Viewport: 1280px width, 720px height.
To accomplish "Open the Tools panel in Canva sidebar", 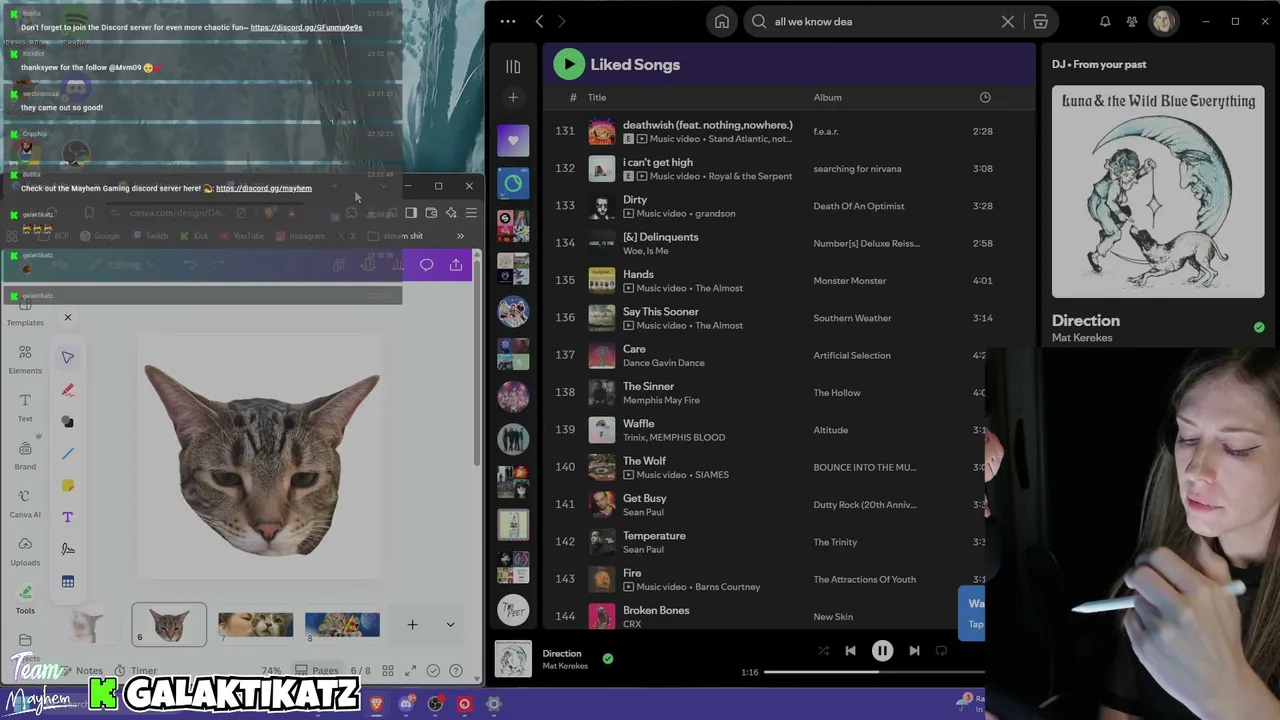I will click(x=25, y=599).
